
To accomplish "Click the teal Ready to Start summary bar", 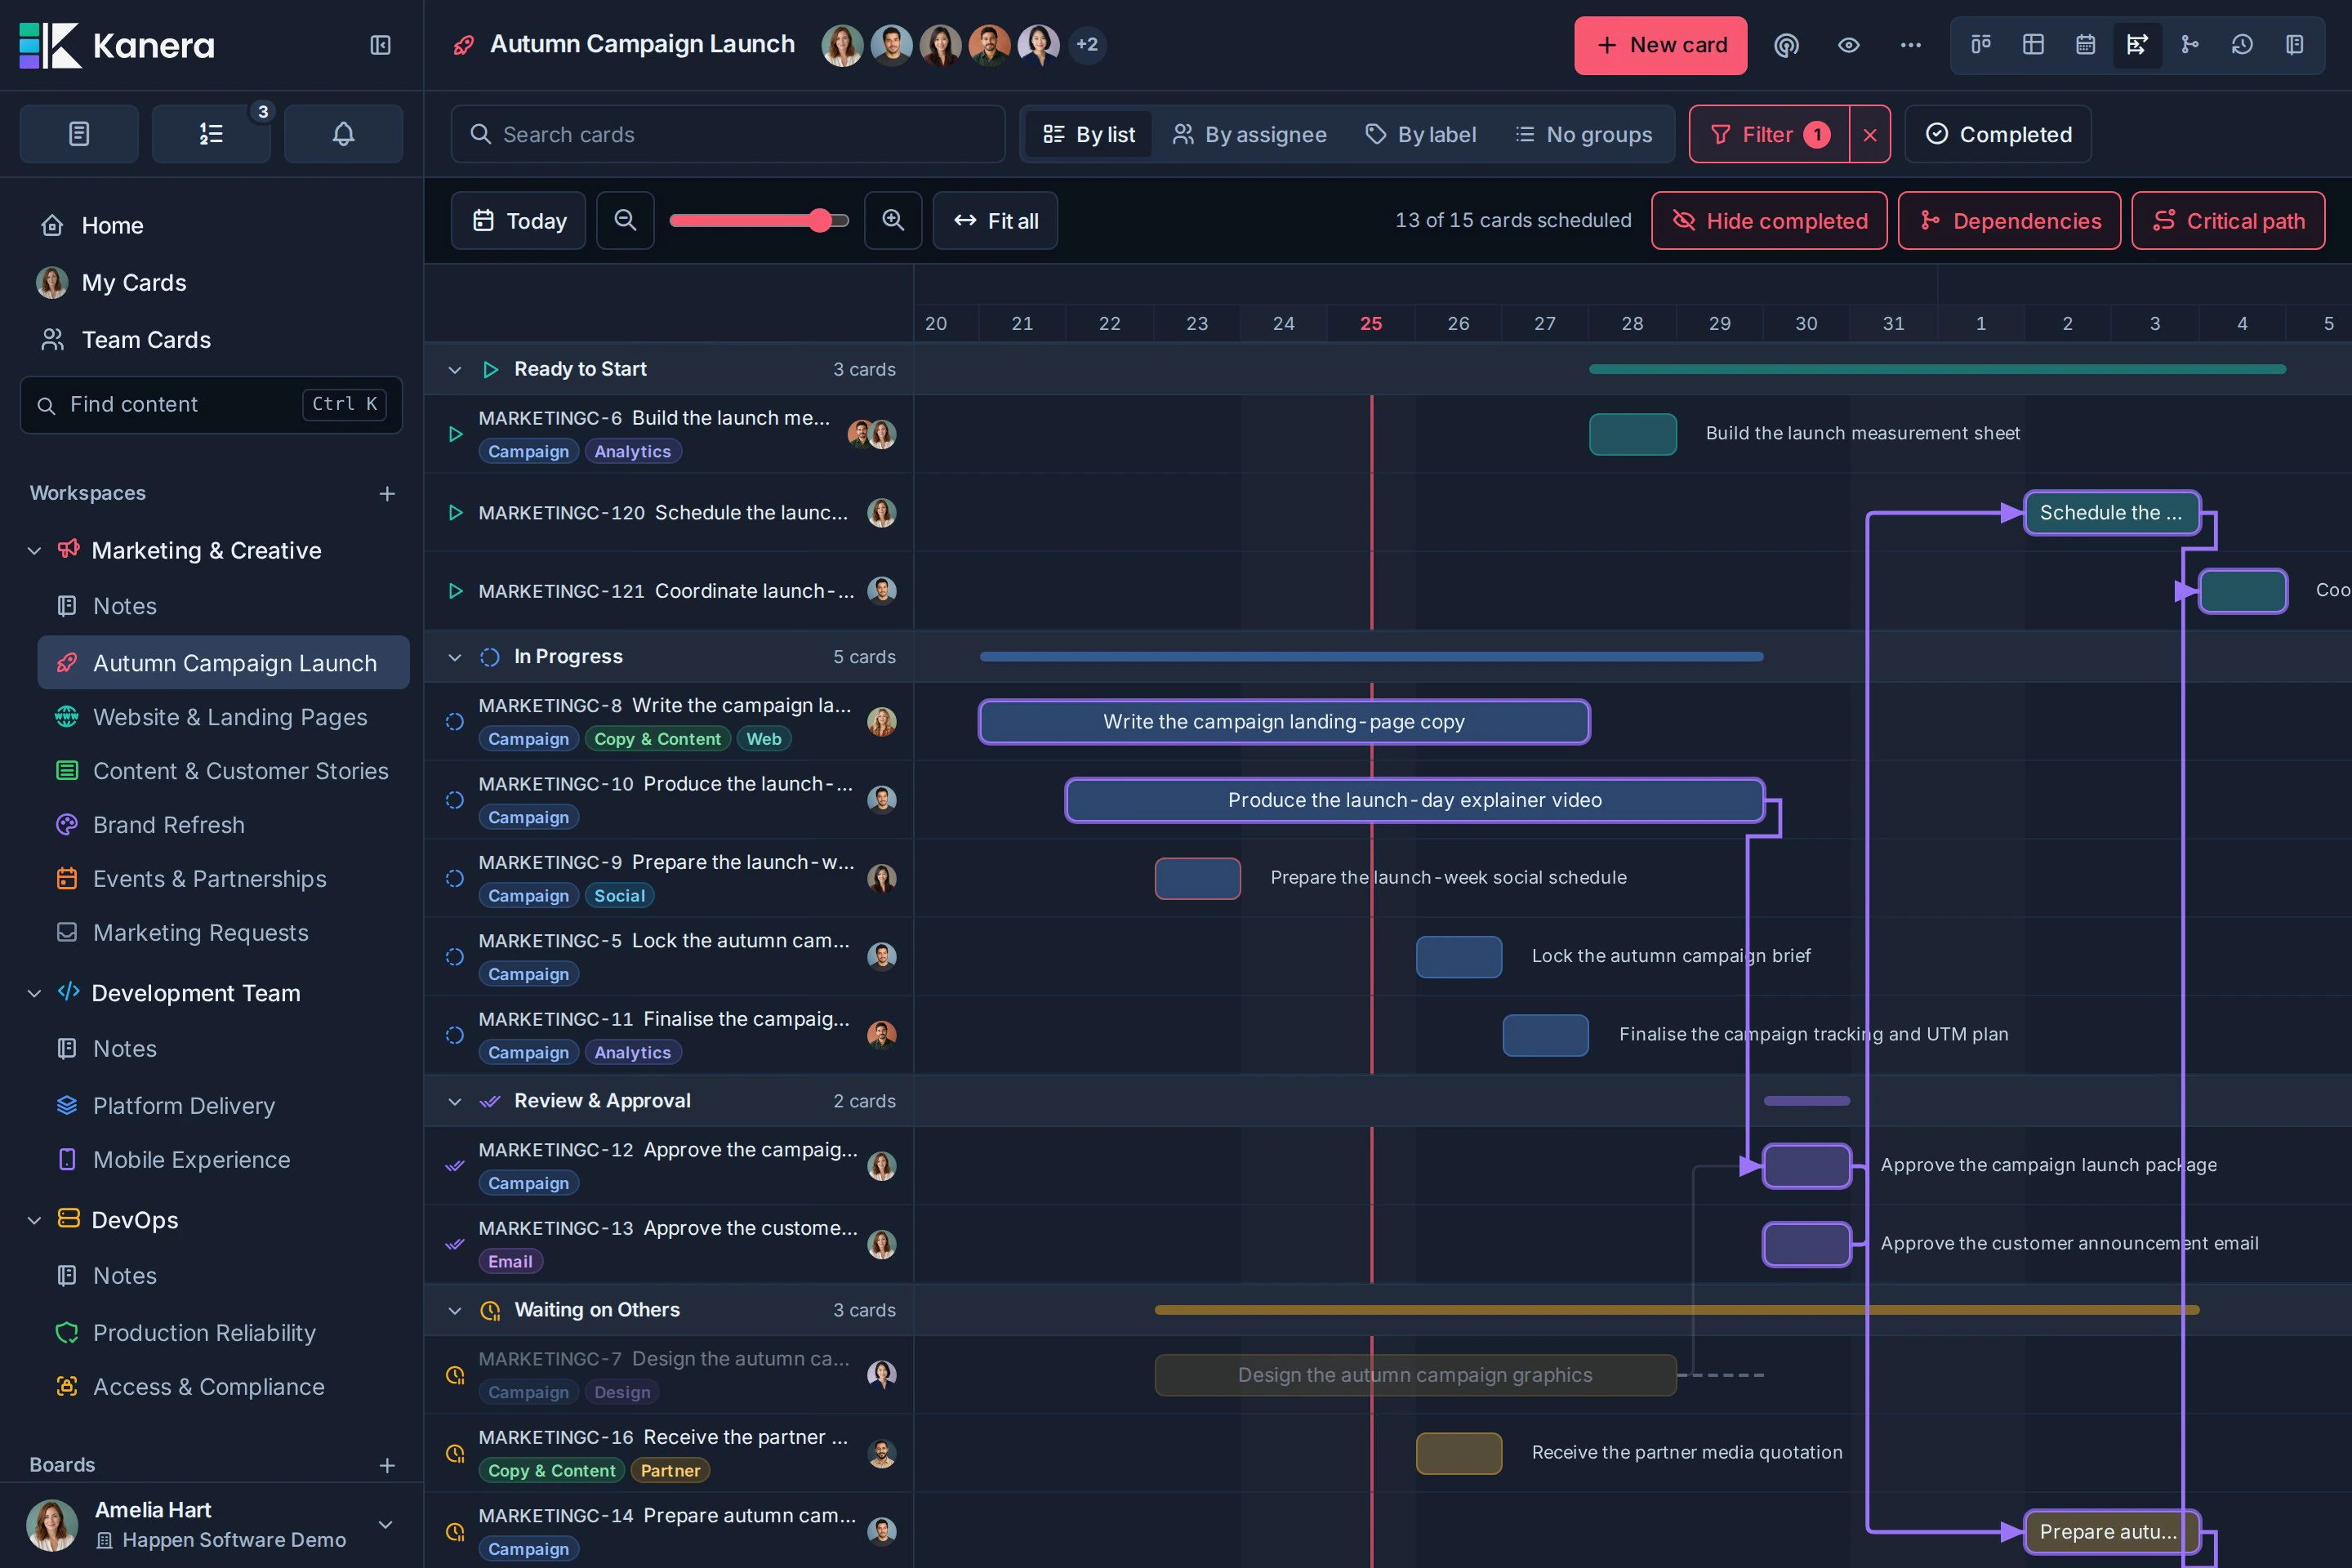I will pyautogui.click(x=1937, y=369).
